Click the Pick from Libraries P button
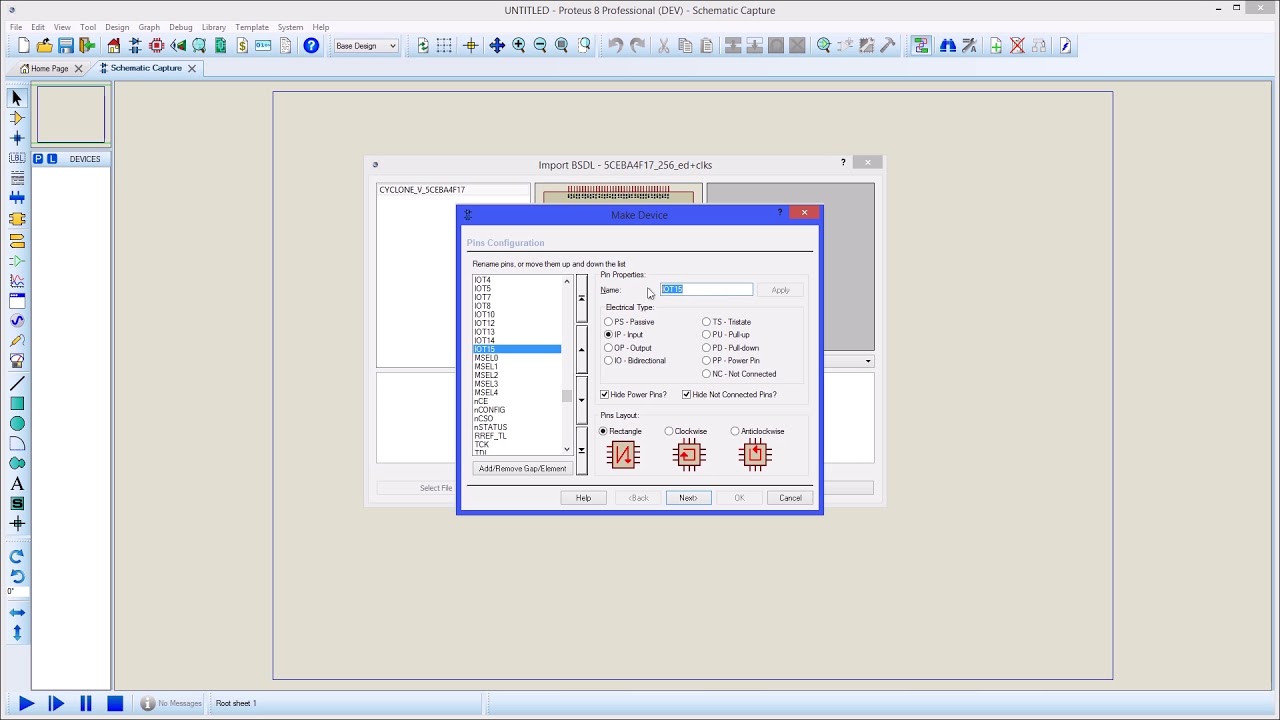This screenshot has height=720, width=1280. (x=38, y=159)
